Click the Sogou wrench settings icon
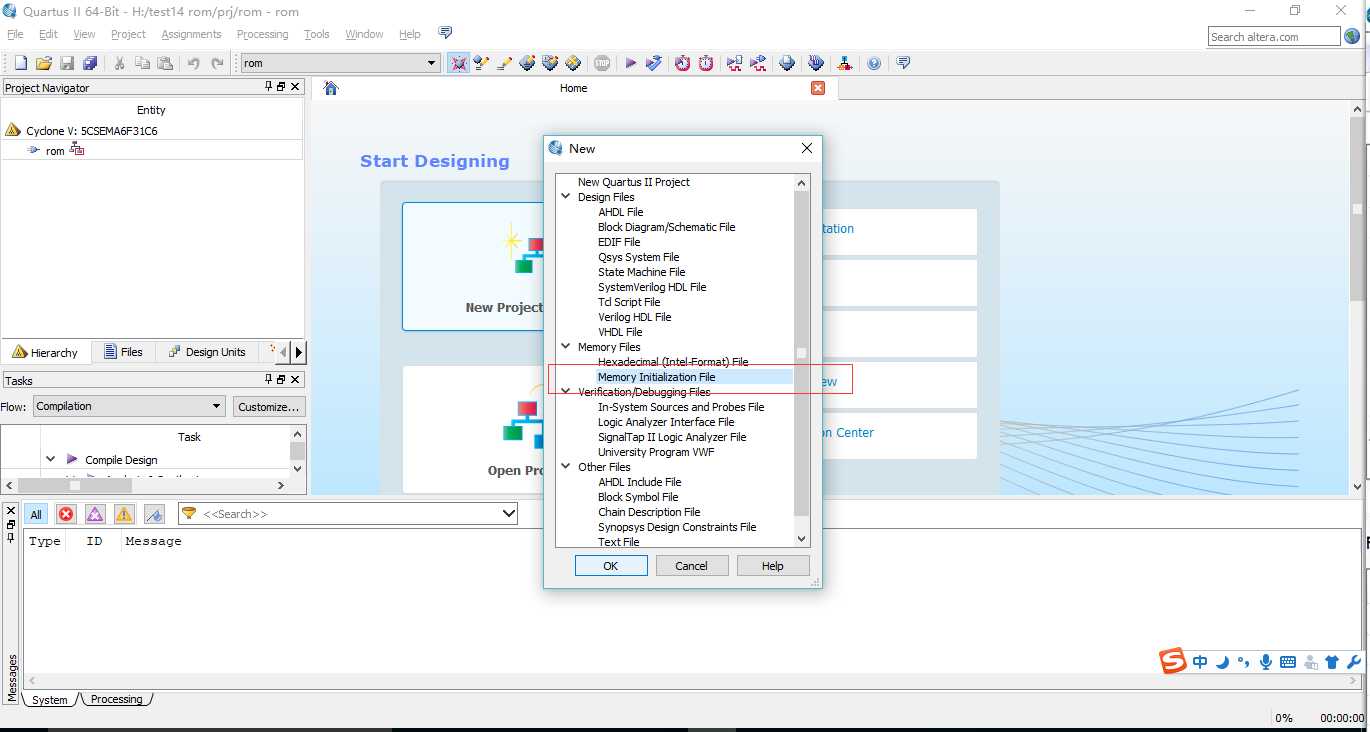 1354,662
